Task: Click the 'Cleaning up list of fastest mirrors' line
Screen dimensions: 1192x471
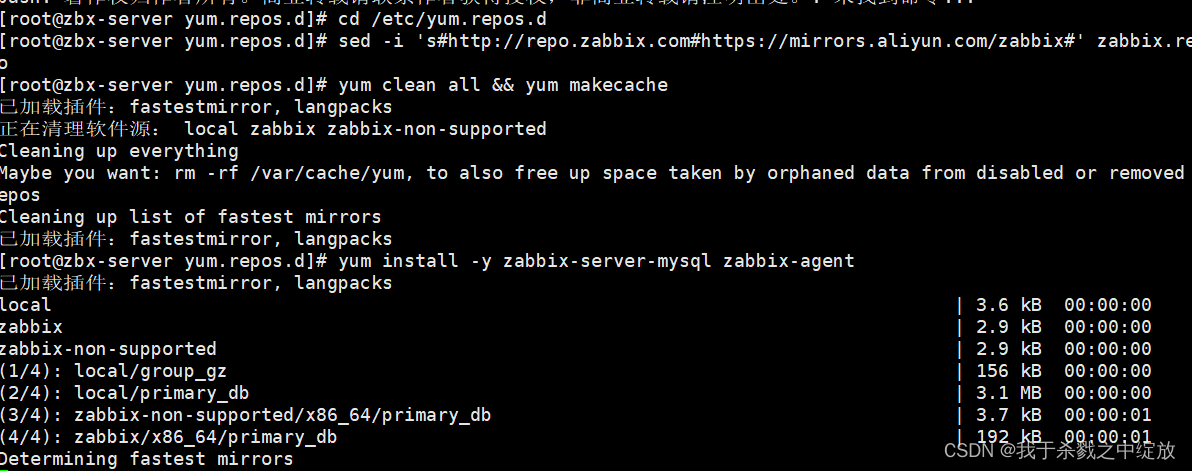Action: click(190, 217)
